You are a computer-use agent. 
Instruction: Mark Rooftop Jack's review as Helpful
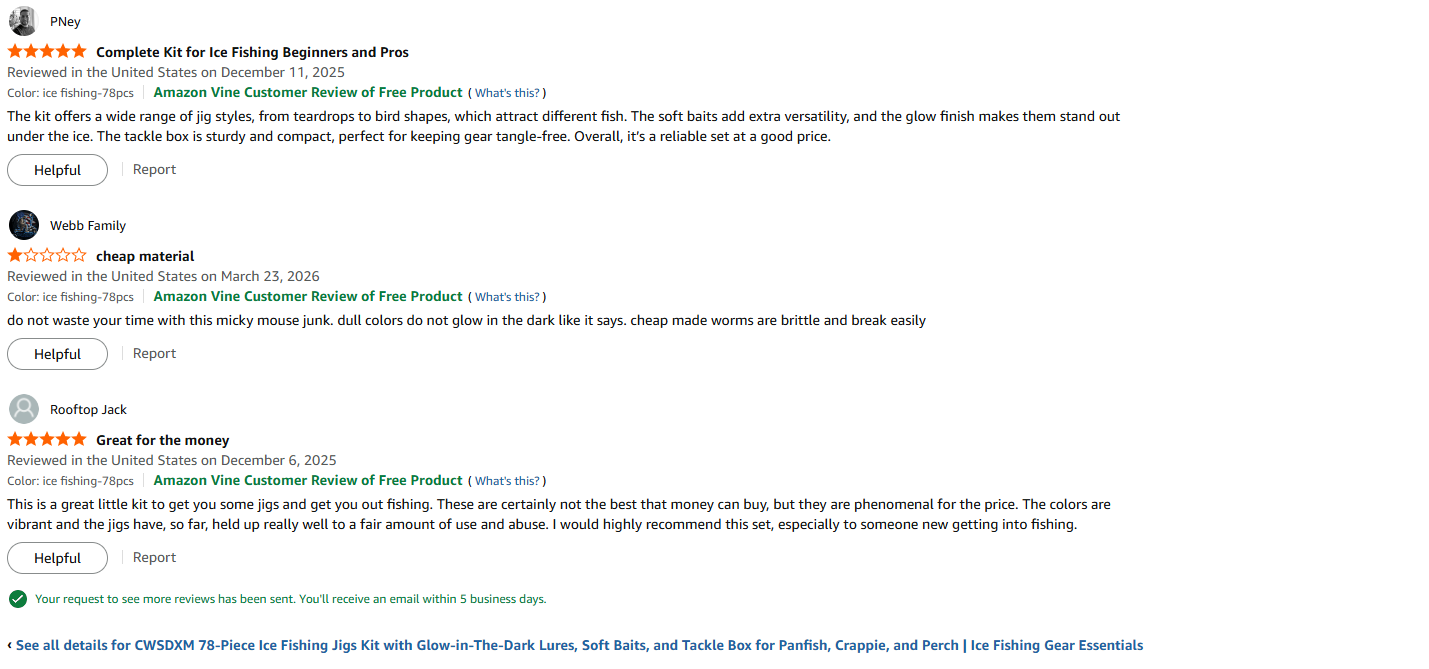coord(57,558)
